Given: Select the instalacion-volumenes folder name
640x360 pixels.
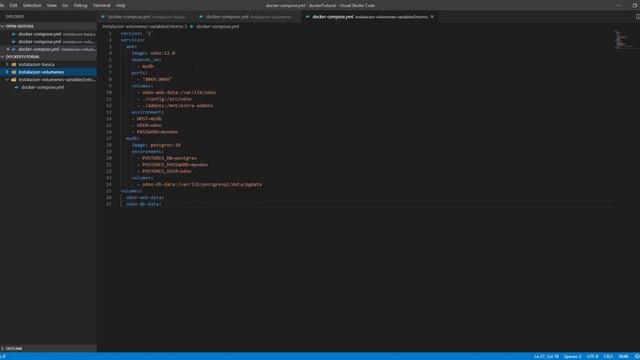Looking at the screenshot, I should (x=41, y=72).
